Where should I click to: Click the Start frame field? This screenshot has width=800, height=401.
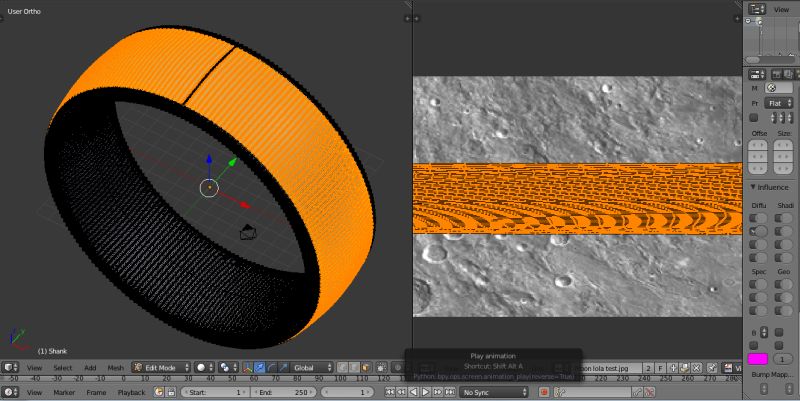click(214, 392)
